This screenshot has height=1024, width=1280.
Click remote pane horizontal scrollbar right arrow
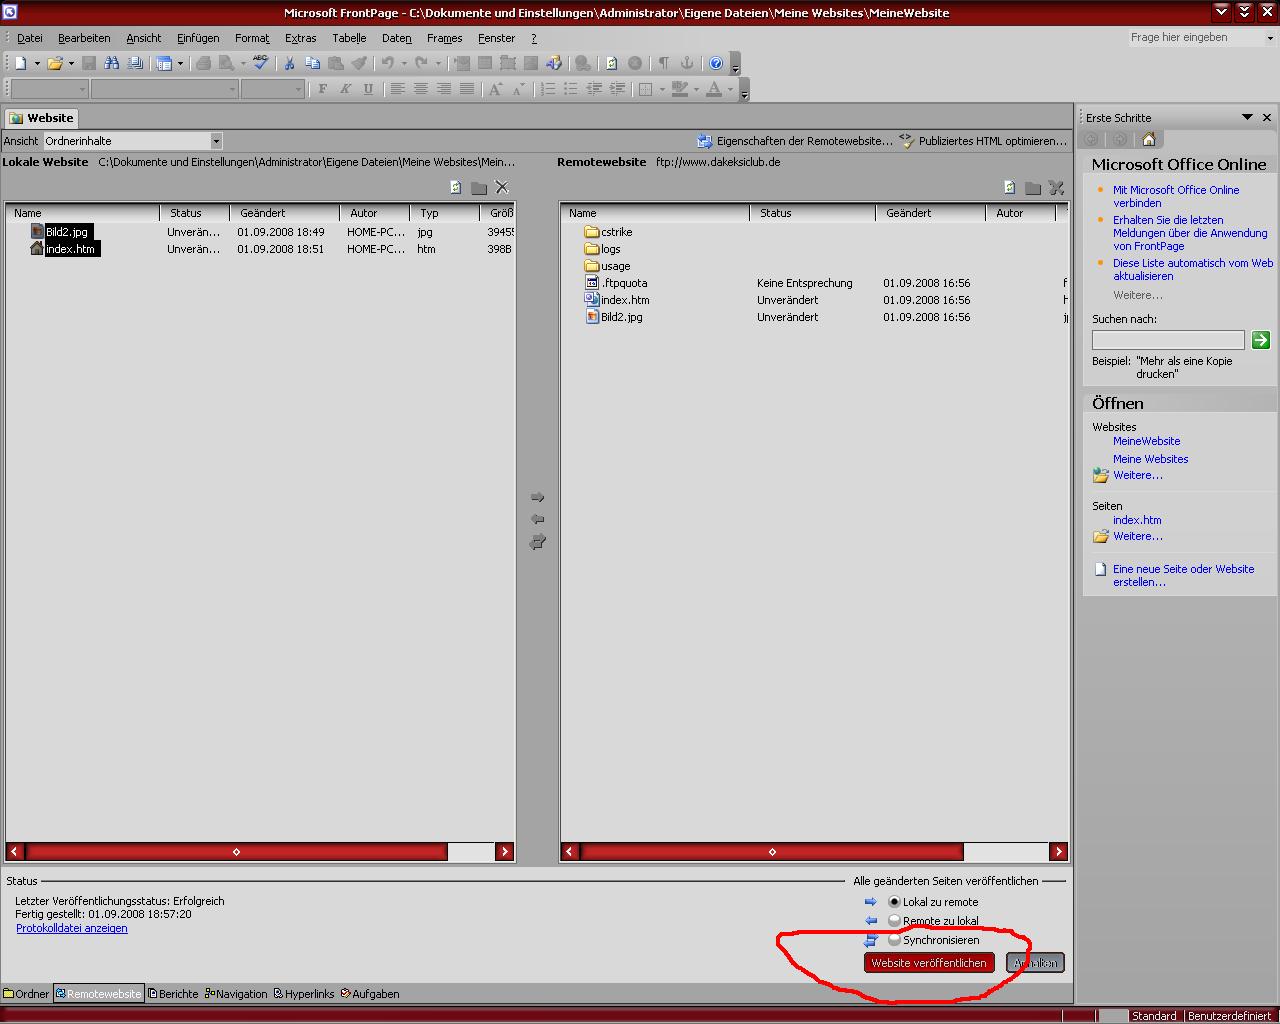[1058, 852]
